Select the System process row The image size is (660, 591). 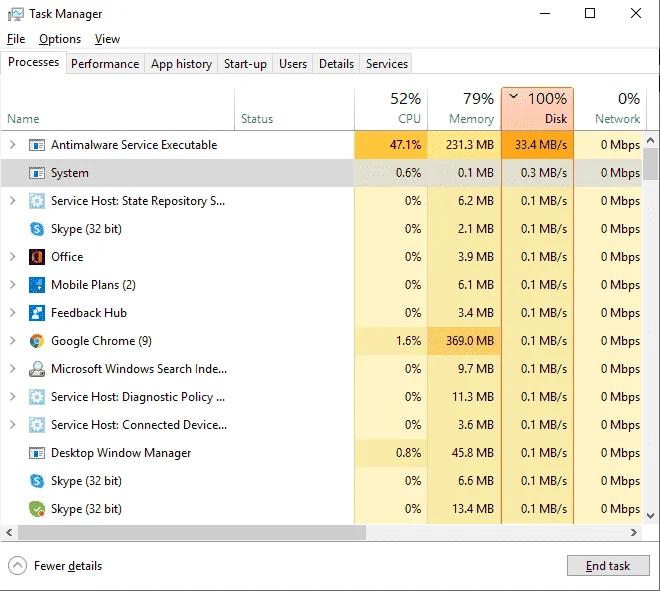point(322,173)
